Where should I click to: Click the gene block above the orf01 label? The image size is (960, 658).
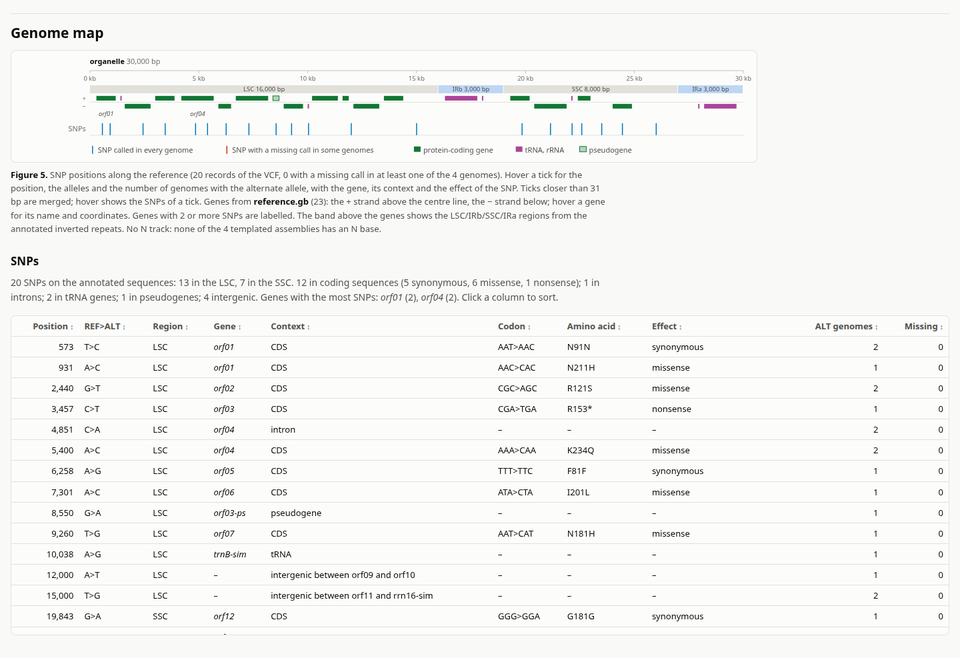point(106,98)
